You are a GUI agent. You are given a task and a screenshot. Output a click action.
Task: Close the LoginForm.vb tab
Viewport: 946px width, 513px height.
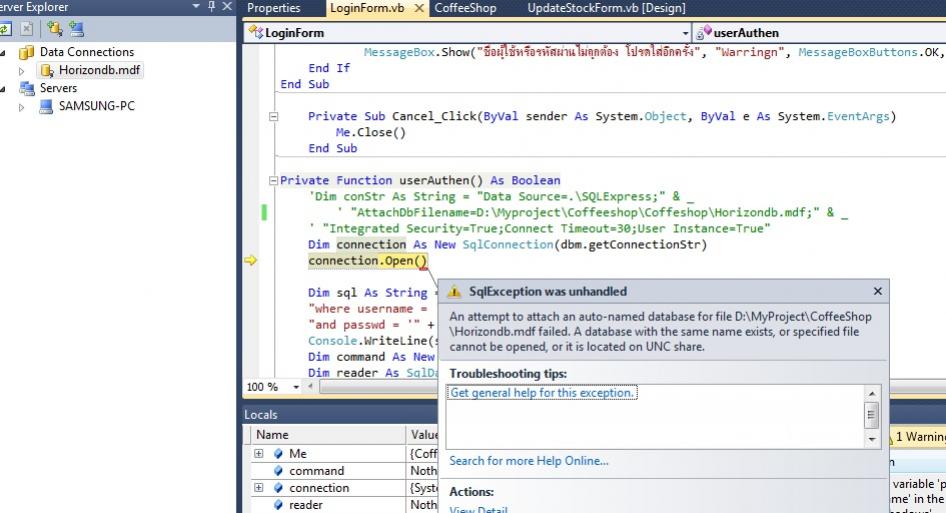tap(419, 8)
